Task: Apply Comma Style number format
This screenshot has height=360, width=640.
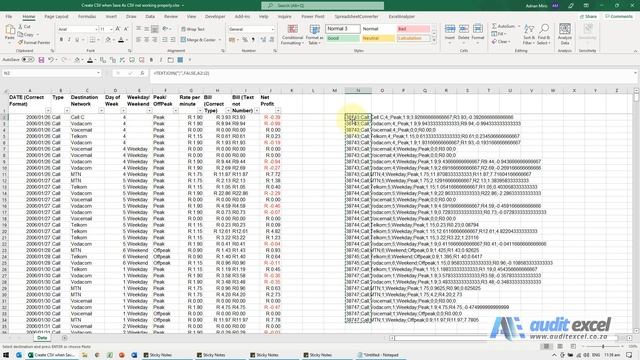Action: click(x=253, y=40)
